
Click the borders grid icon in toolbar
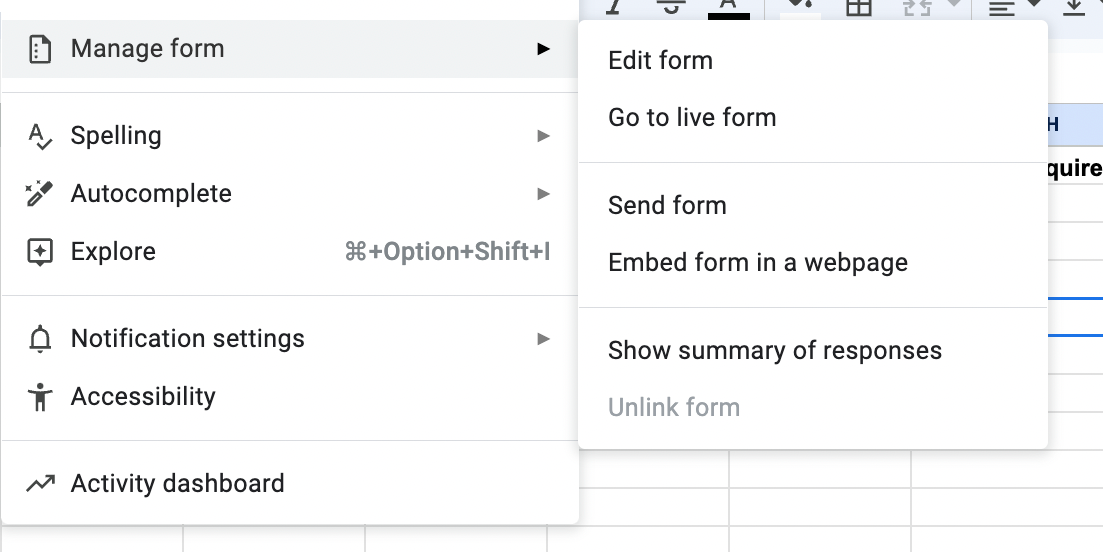point(858,7)
